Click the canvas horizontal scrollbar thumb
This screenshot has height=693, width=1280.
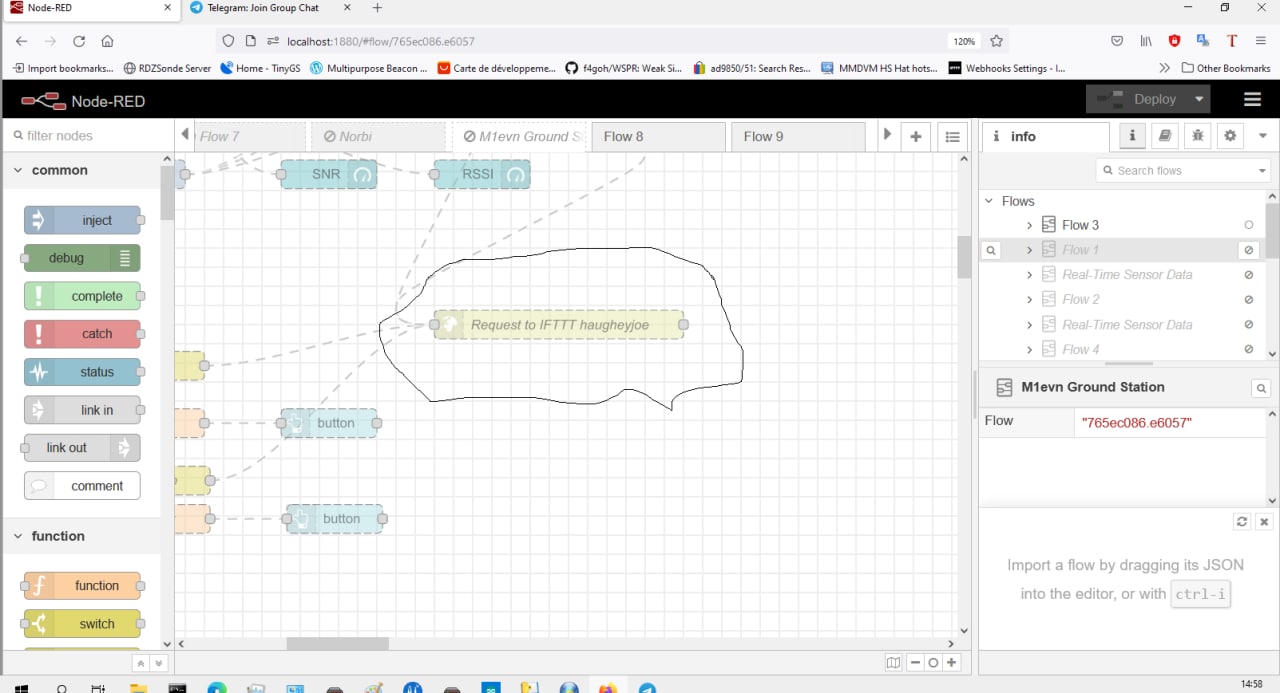point(337,644)
